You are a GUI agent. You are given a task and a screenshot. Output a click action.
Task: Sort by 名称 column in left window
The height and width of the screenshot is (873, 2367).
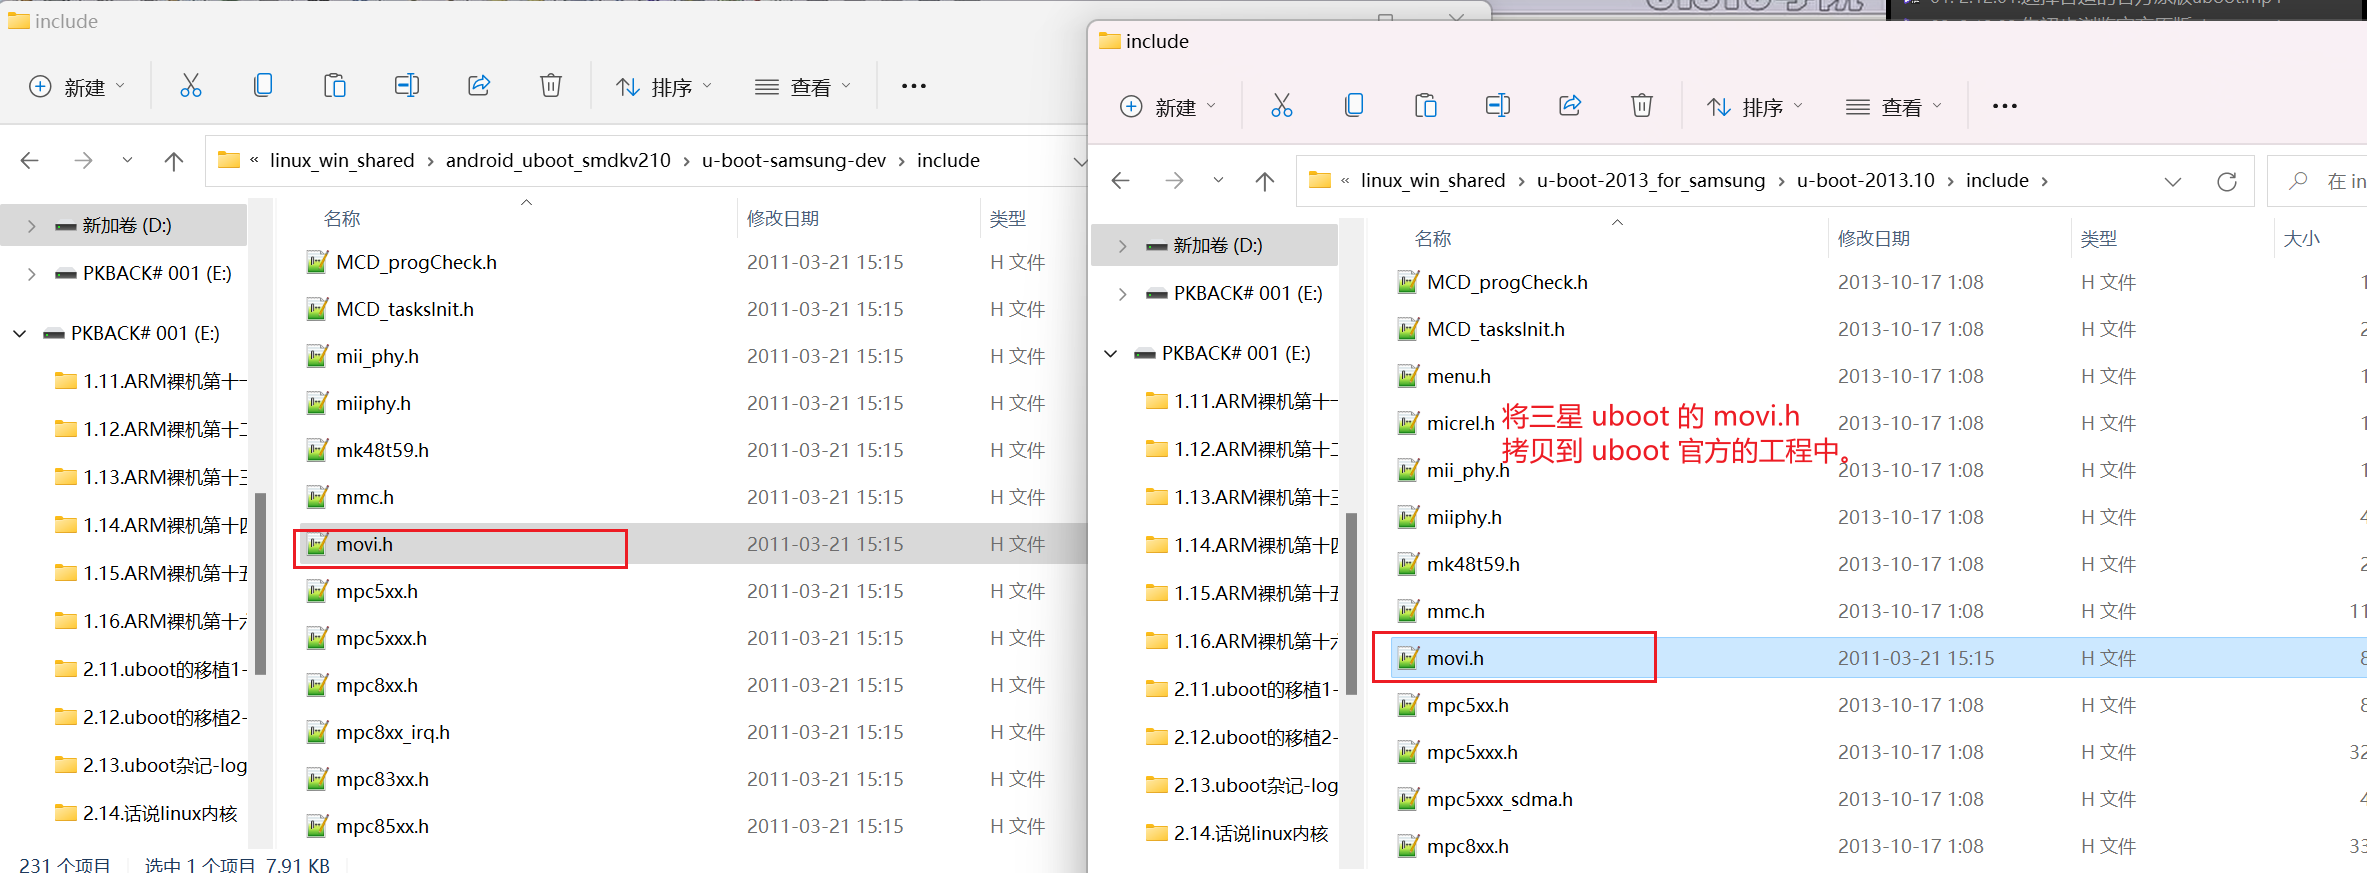tap(342, 218)
